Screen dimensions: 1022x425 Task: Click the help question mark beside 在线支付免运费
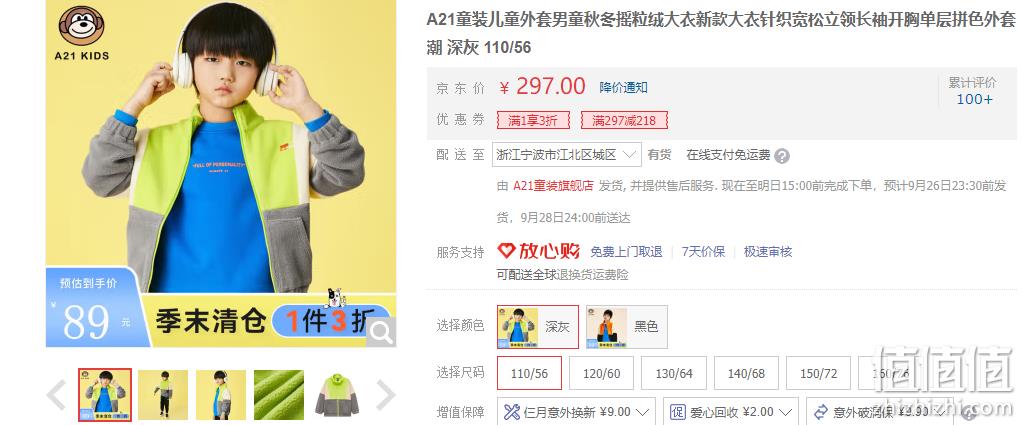coord(782,156)
